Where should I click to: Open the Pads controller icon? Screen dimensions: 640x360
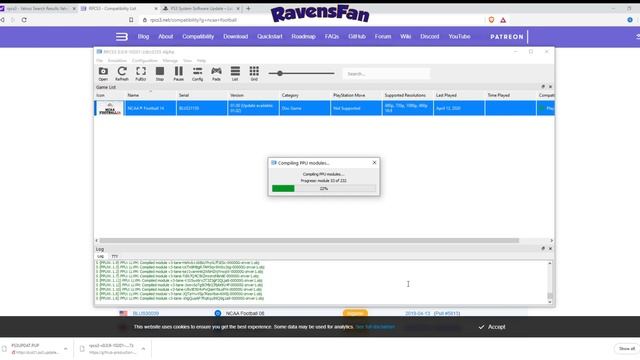pos(216,73)
